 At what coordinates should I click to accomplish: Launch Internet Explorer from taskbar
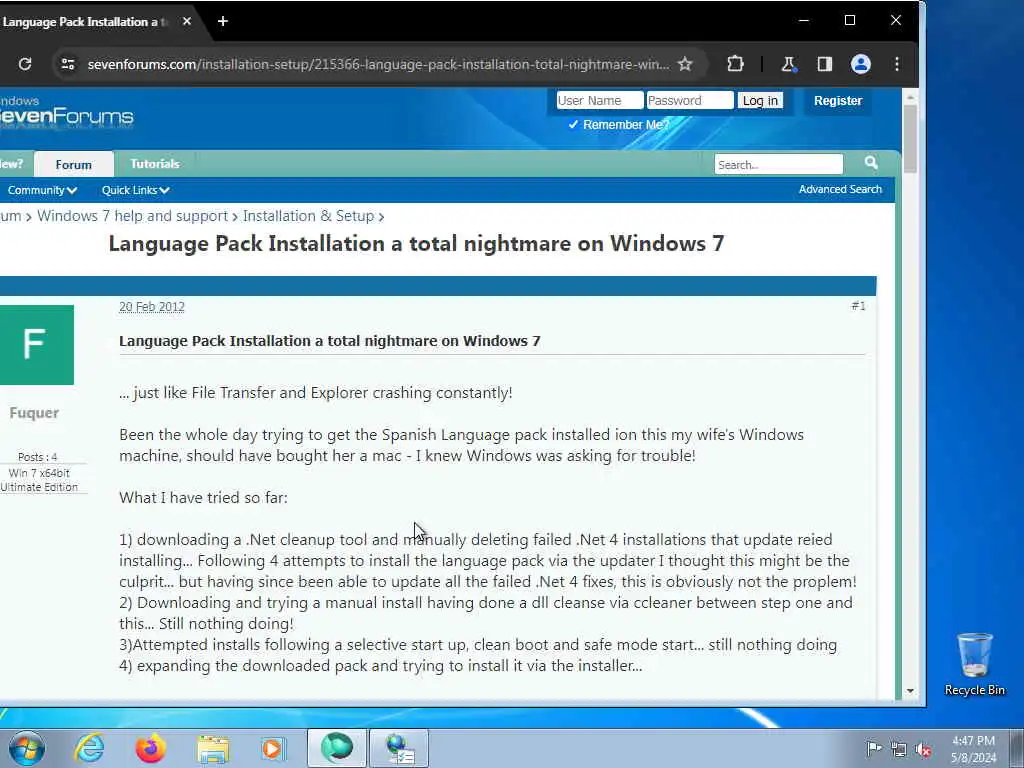(x=89, y=748)
